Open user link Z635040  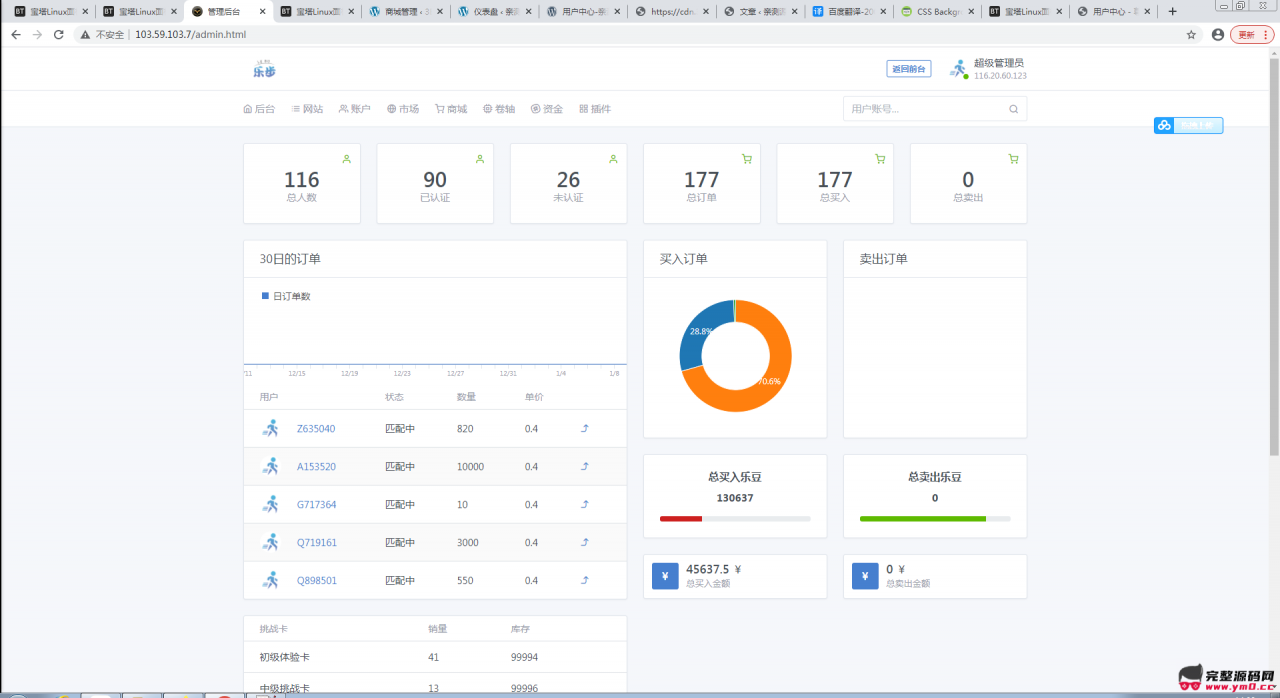click(316, 429)
